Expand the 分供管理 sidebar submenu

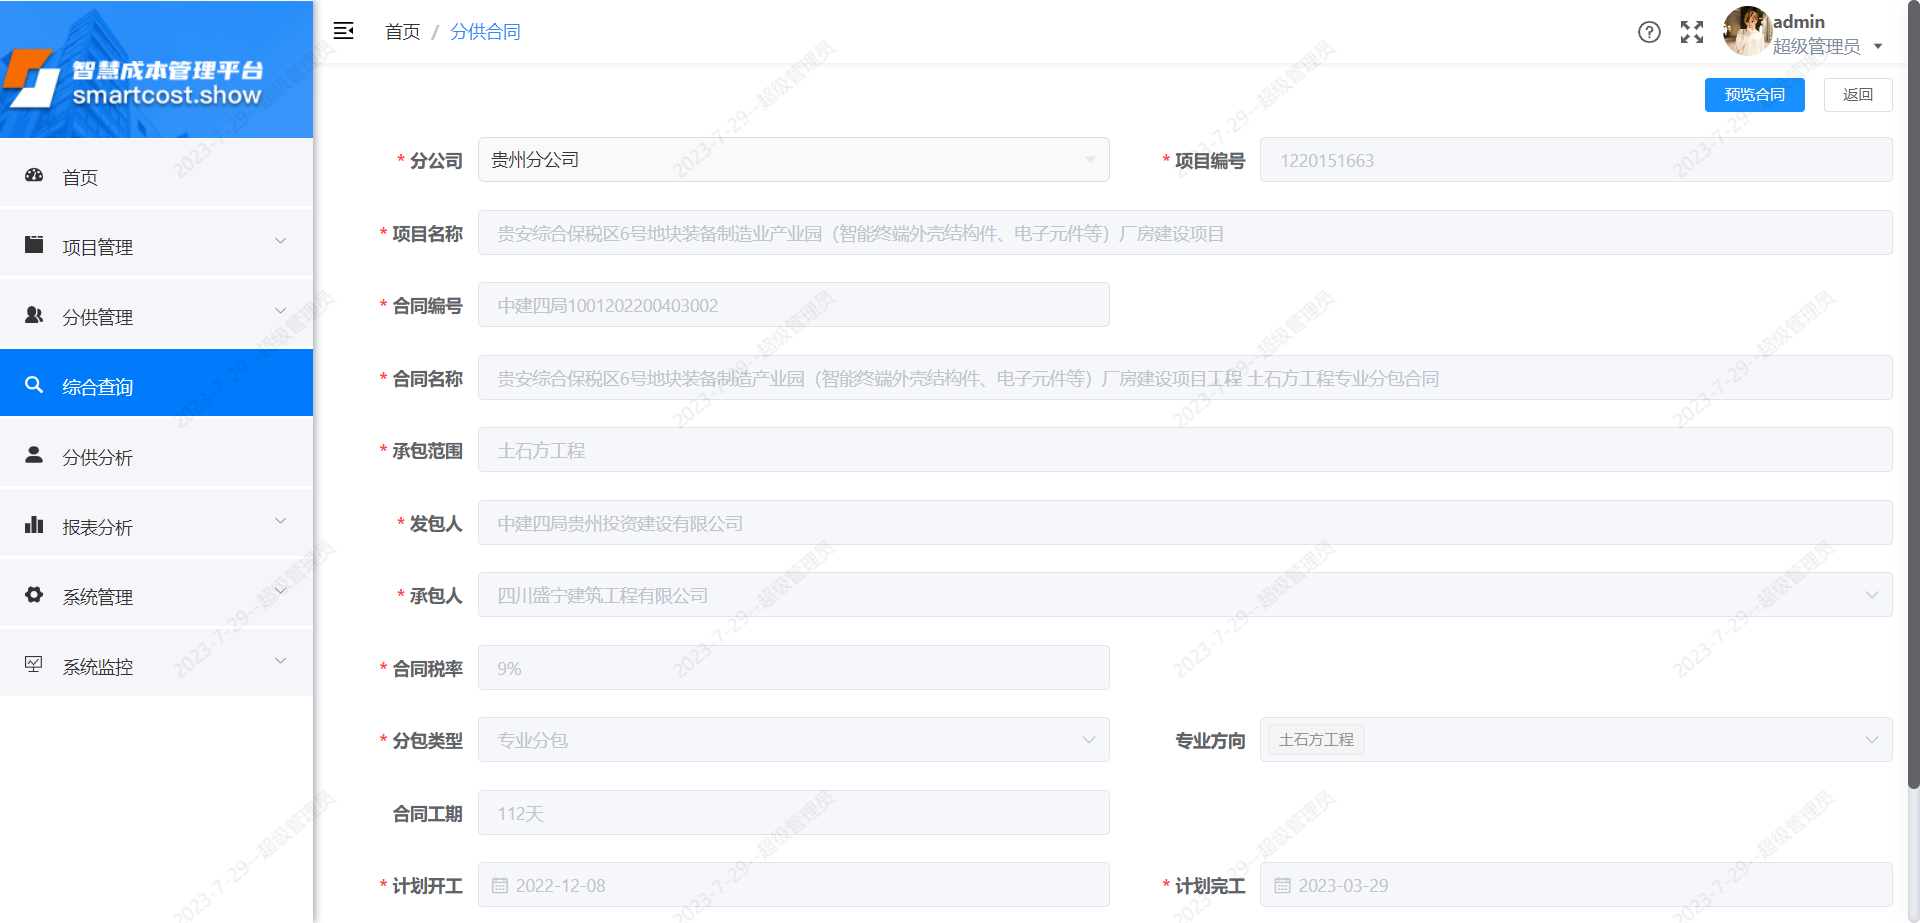coord(156,316)
